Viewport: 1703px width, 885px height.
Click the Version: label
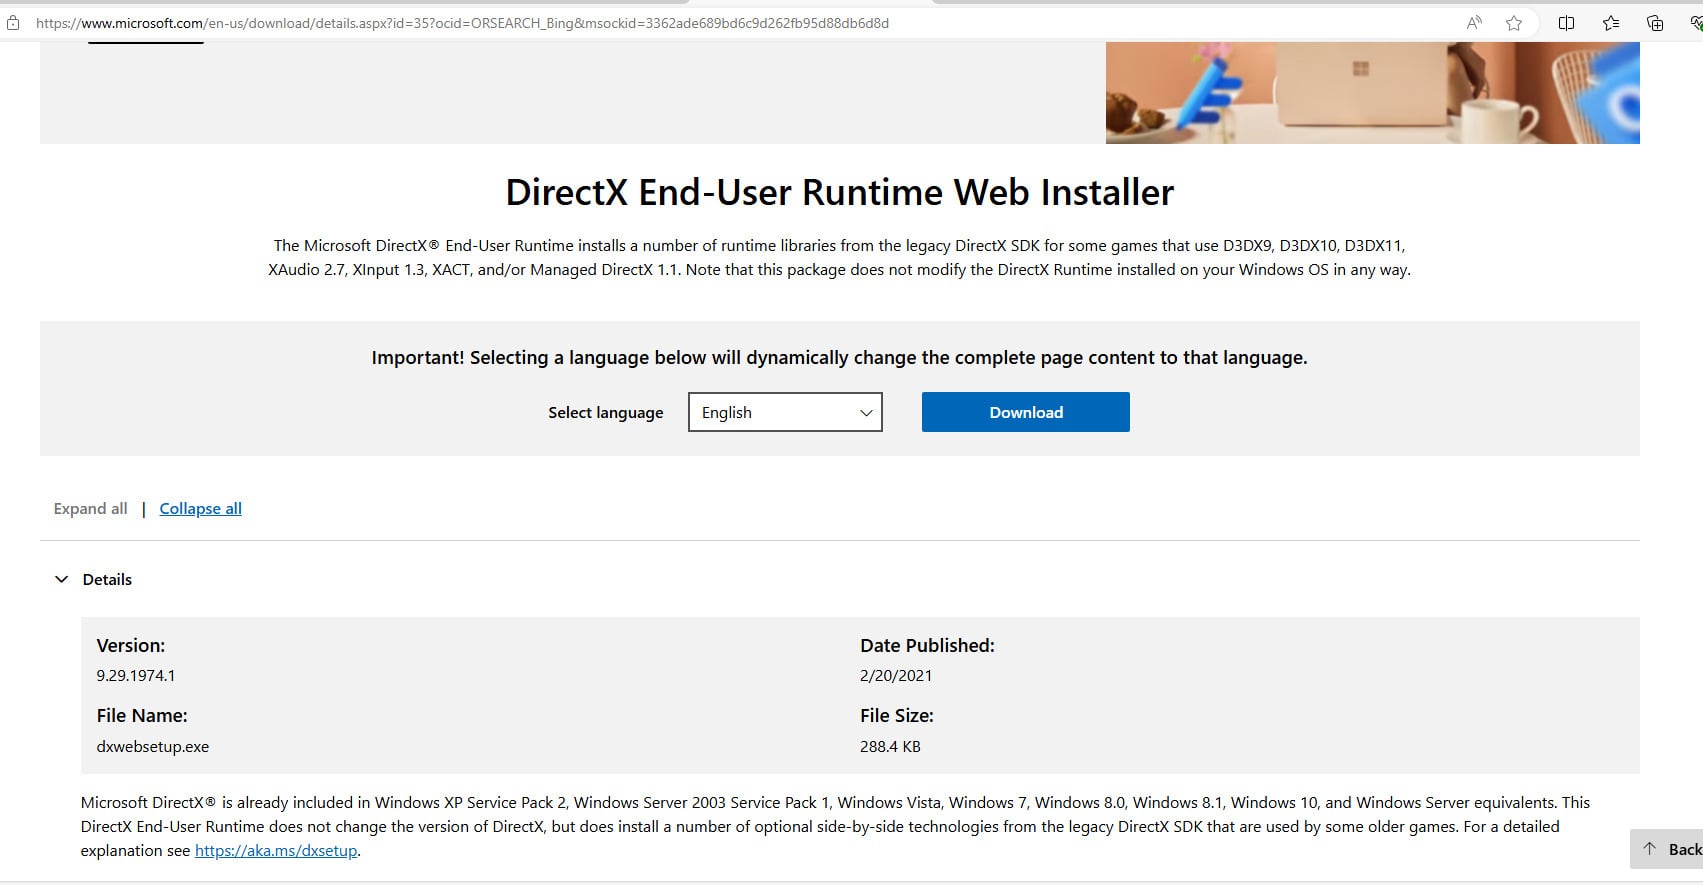point(131,646)
